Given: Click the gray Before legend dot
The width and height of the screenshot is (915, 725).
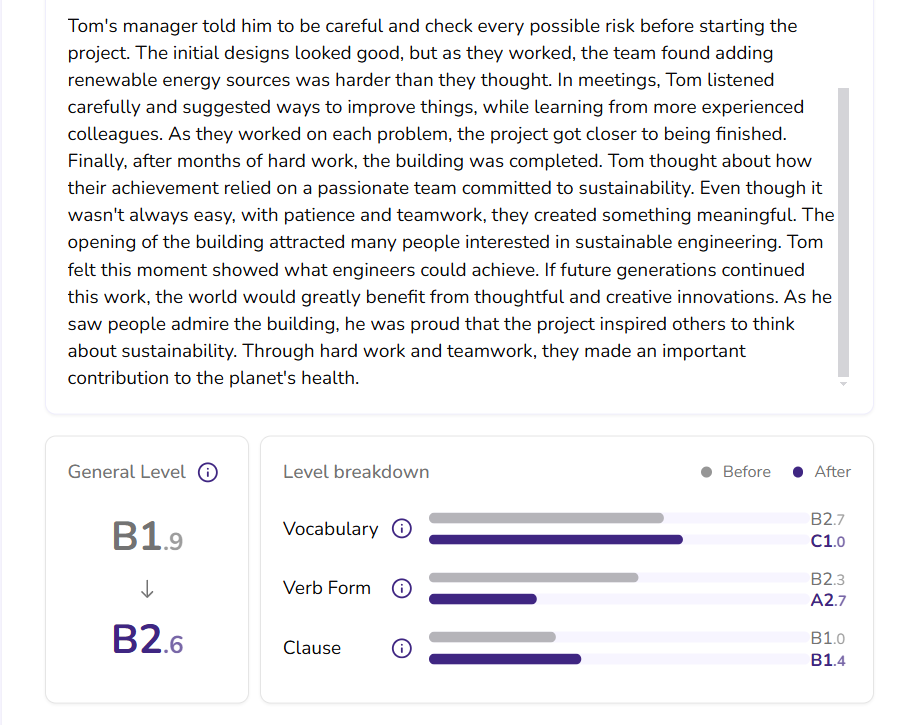Looking at the screenshot, I should click(707, 472).
